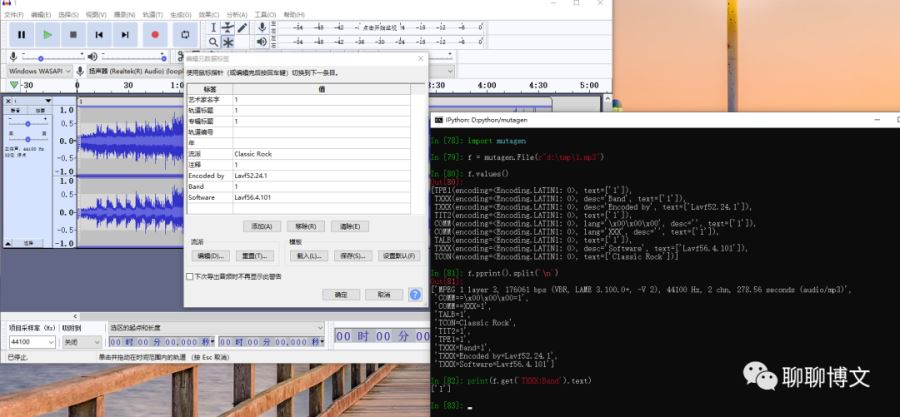This screenshot has width=900, height=417.
Task: Start recording with the red Record button
Action: tap(155, 35)
